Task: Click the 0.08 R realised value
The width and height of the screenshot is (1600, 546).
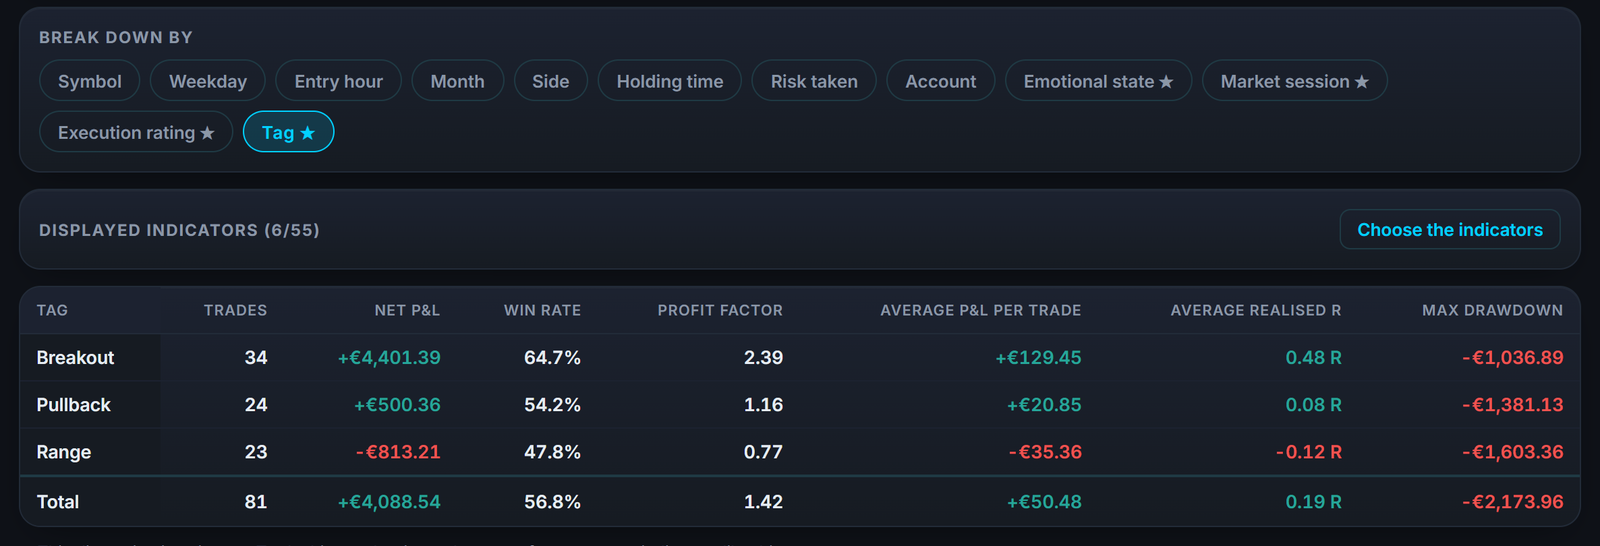Action: (1314, 404)
